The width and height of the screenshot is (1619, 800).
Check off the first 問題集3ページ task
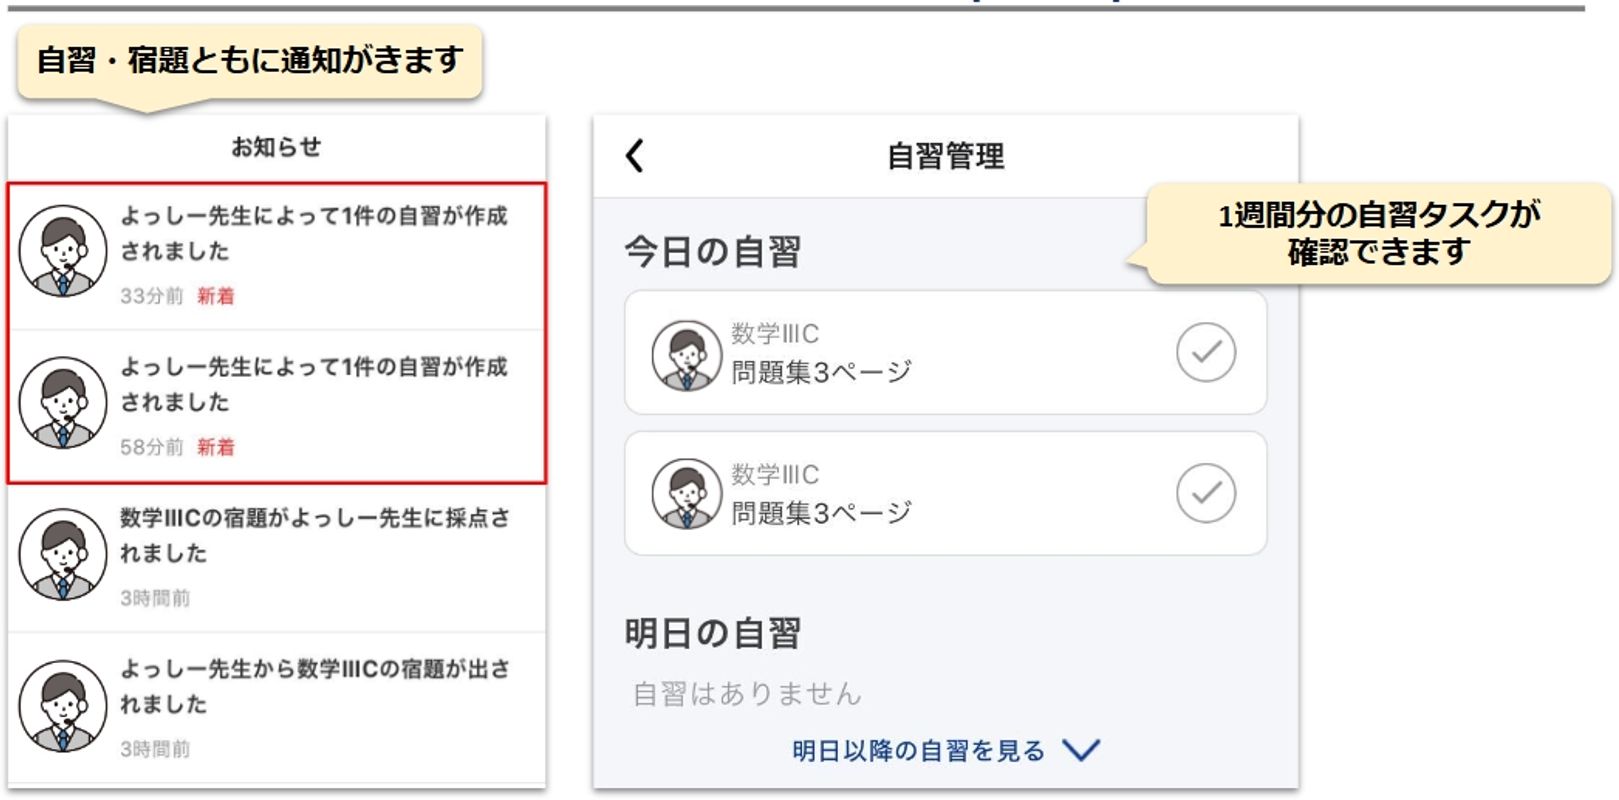(1206, 352)
